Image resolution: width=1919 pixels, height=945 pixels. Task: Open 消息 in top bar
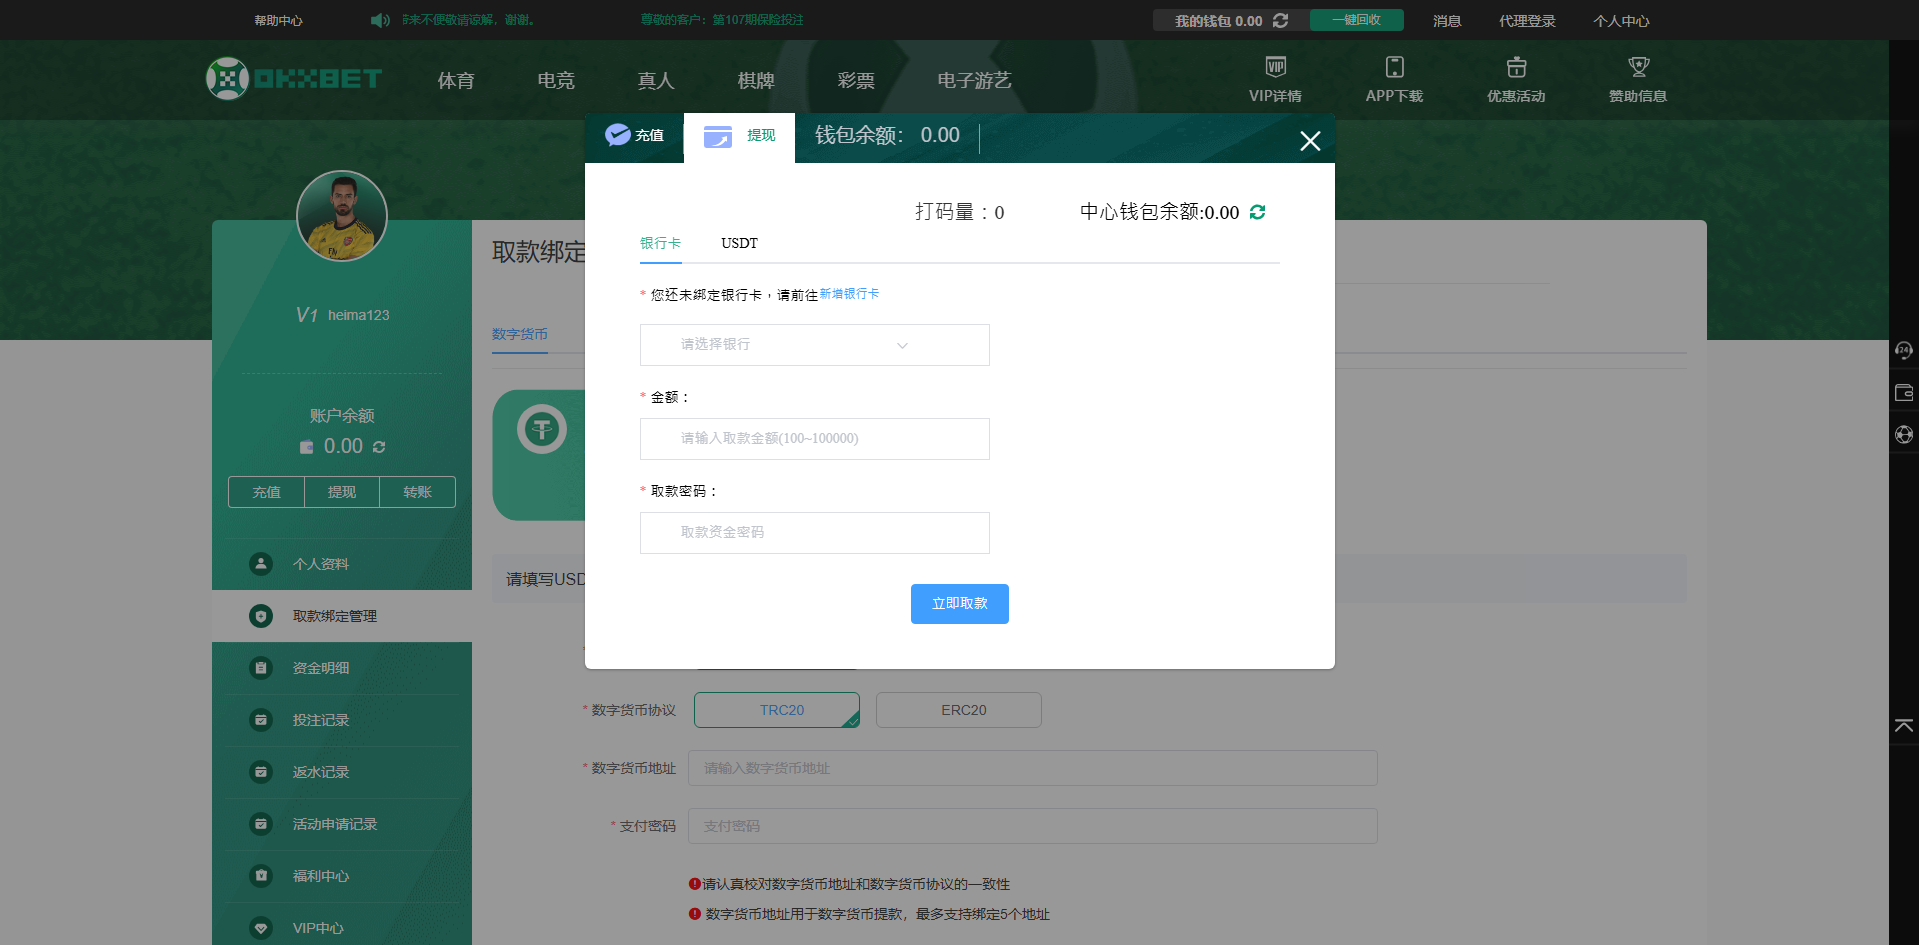(1447, 21)
